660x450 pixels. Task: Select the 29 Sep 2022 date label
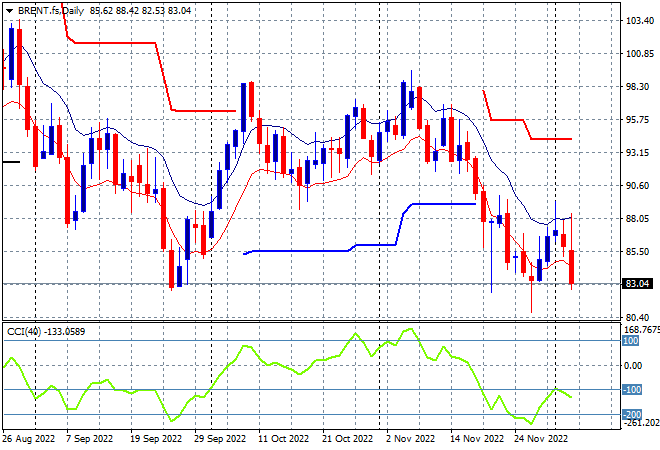click(x=220, y=439)
